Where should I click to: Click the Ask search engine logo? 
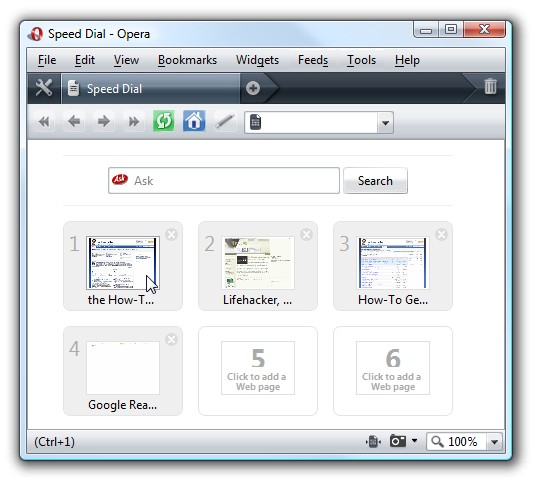coord(120,179)
